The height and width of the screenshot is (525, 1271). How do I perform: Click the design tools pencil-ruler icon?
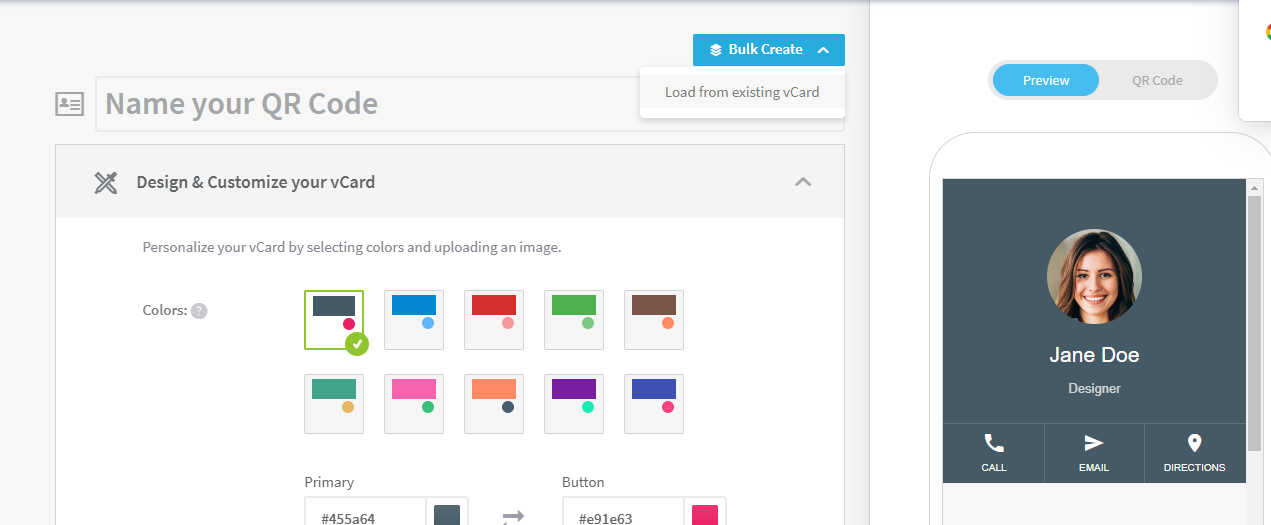point(106,182)
